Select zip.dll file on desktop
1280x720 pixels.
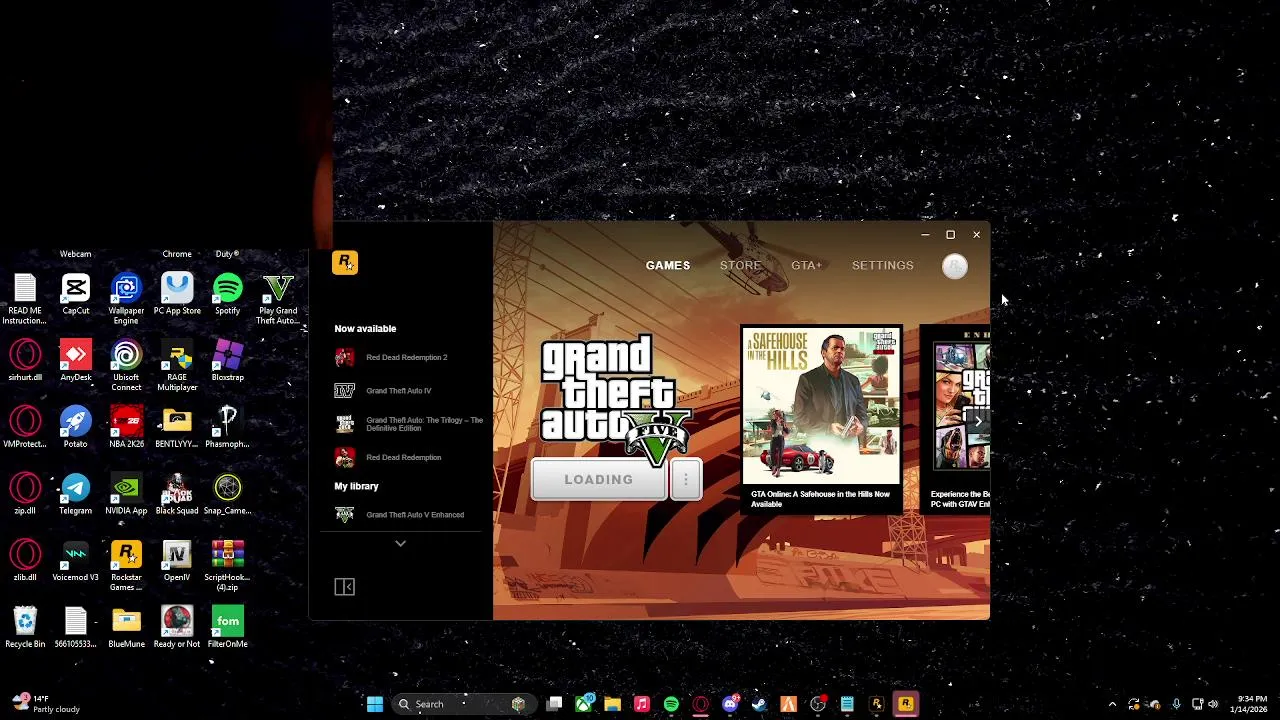(25, 494)
